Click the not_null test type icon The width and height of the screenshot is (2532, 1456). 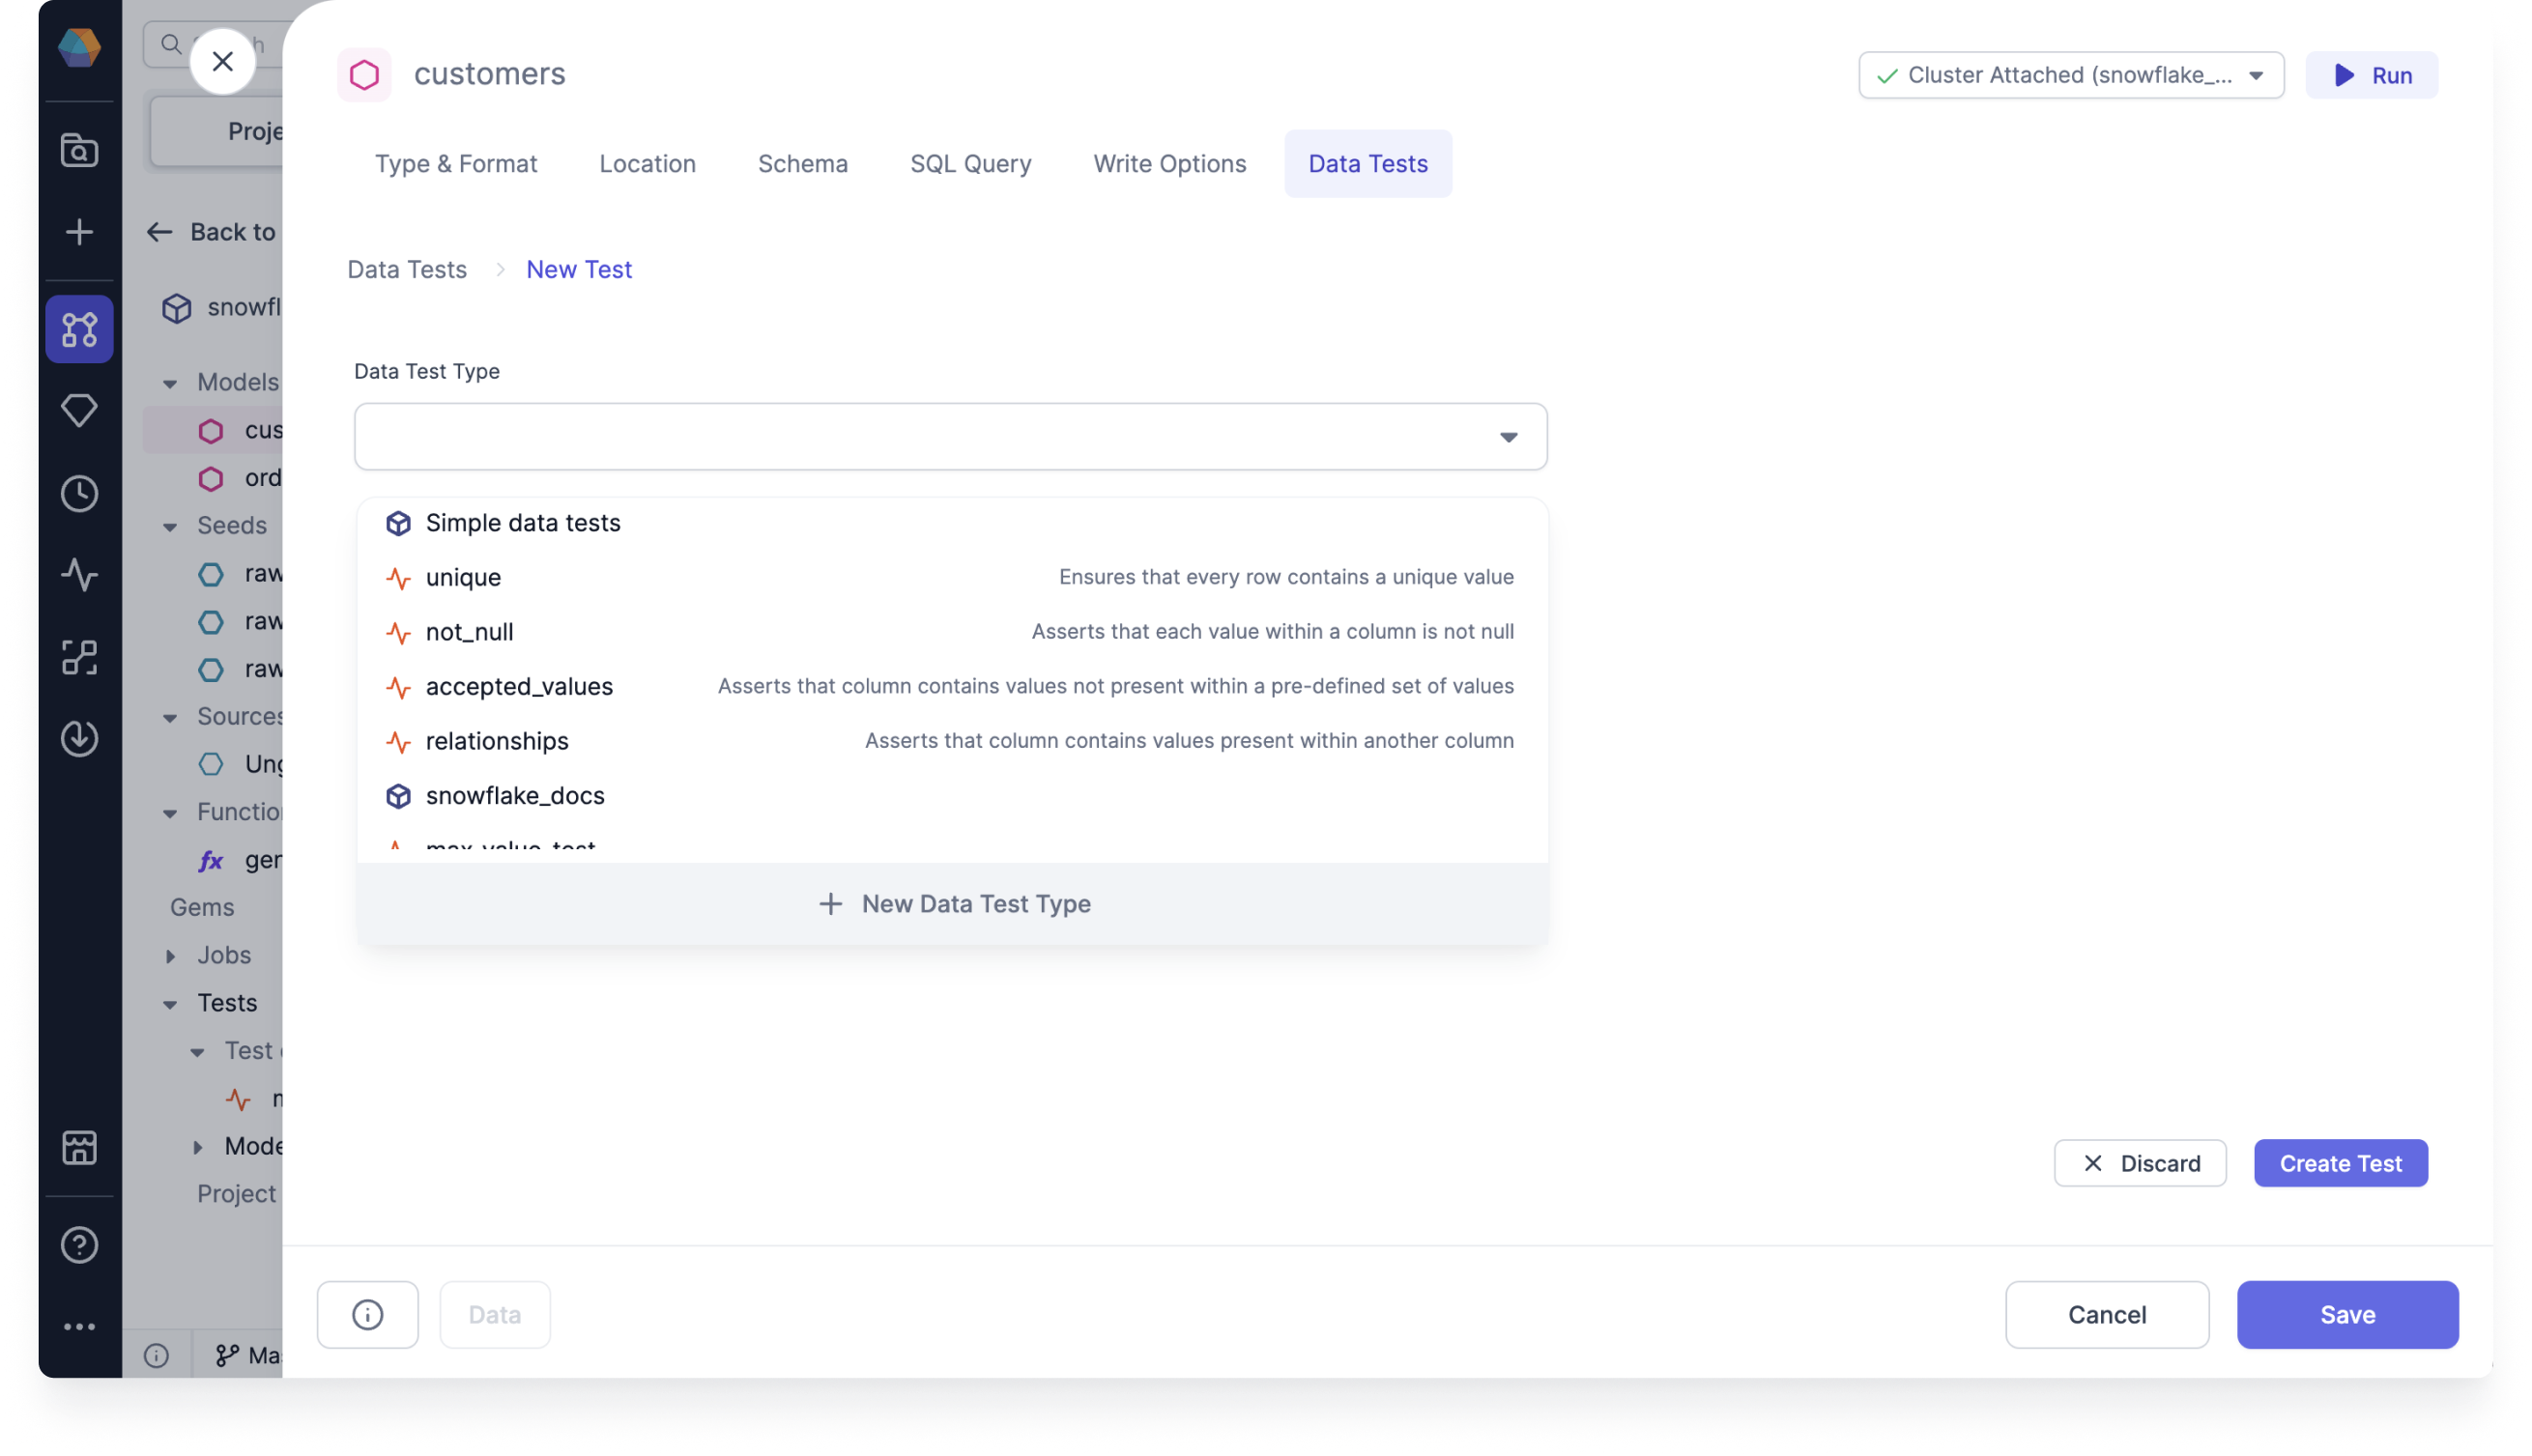point(396,632)
